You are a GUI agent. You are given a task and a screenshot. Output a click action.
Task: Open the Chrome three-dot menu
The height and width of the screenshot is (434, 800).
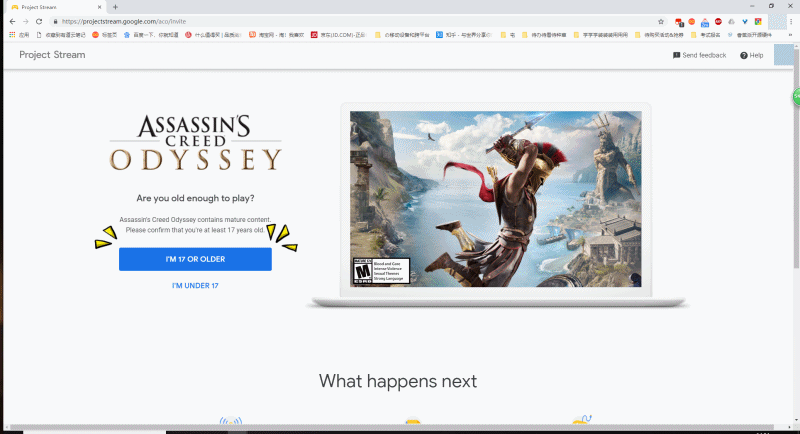pyautogui.click(x=791, y=21)
